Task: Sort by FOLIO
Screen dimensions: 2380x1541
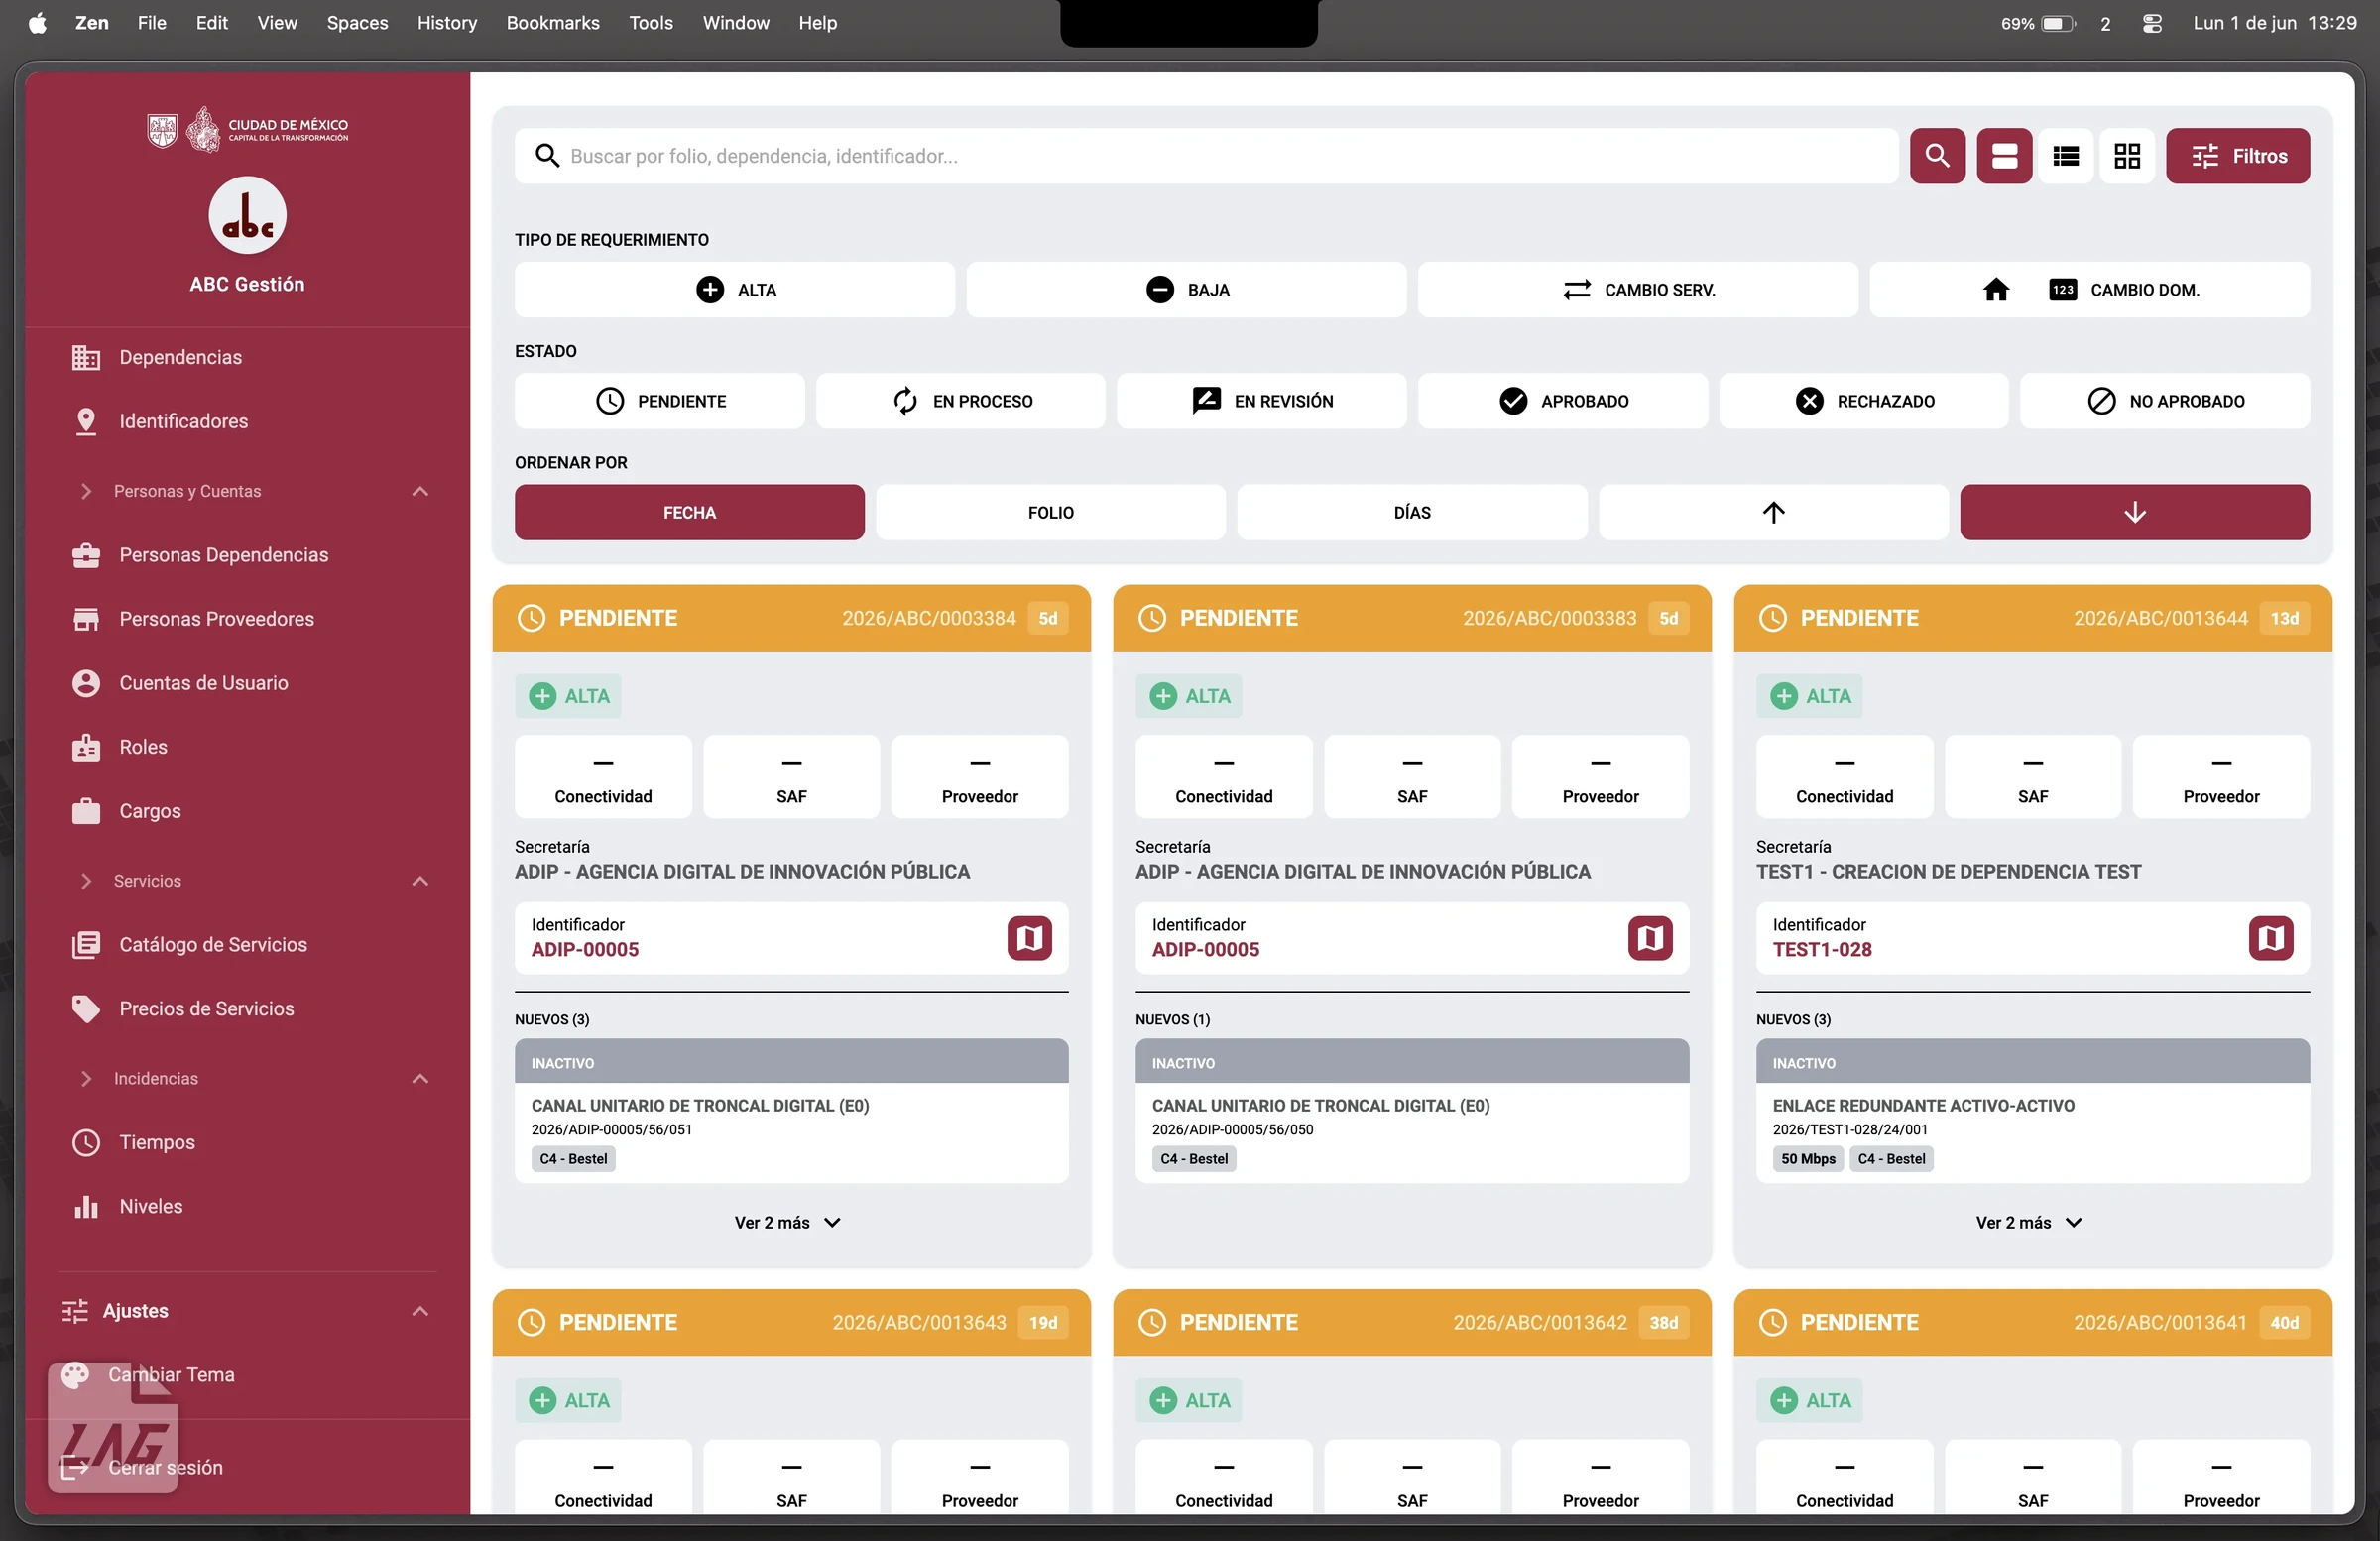Action: pos(1051,513)
